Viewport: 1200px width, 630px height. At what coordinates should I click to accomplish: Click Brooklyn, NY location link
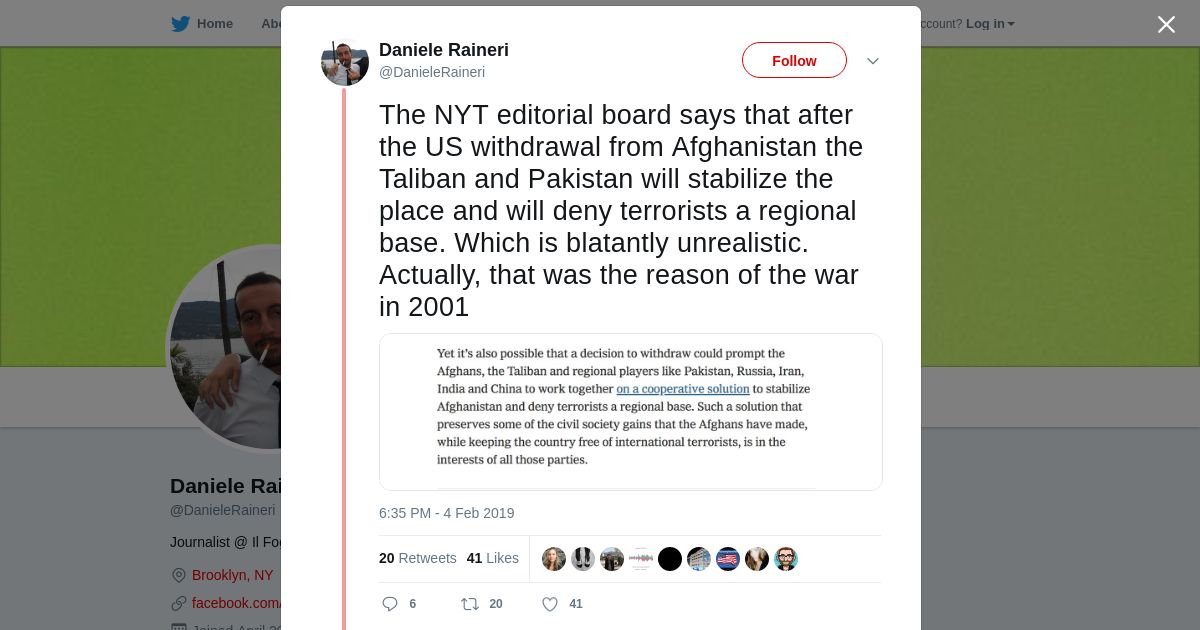tap(232, 575)
